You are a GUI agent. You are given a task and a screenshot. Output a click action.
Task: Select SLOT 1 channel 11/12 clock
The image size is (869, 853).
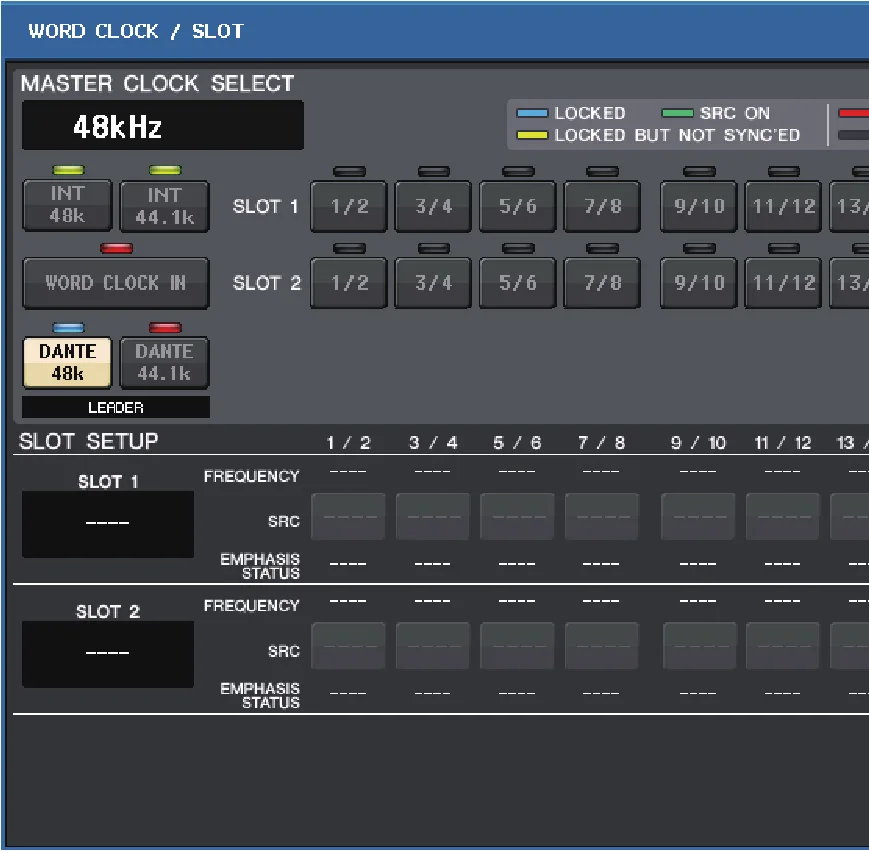tap(783, 206)
